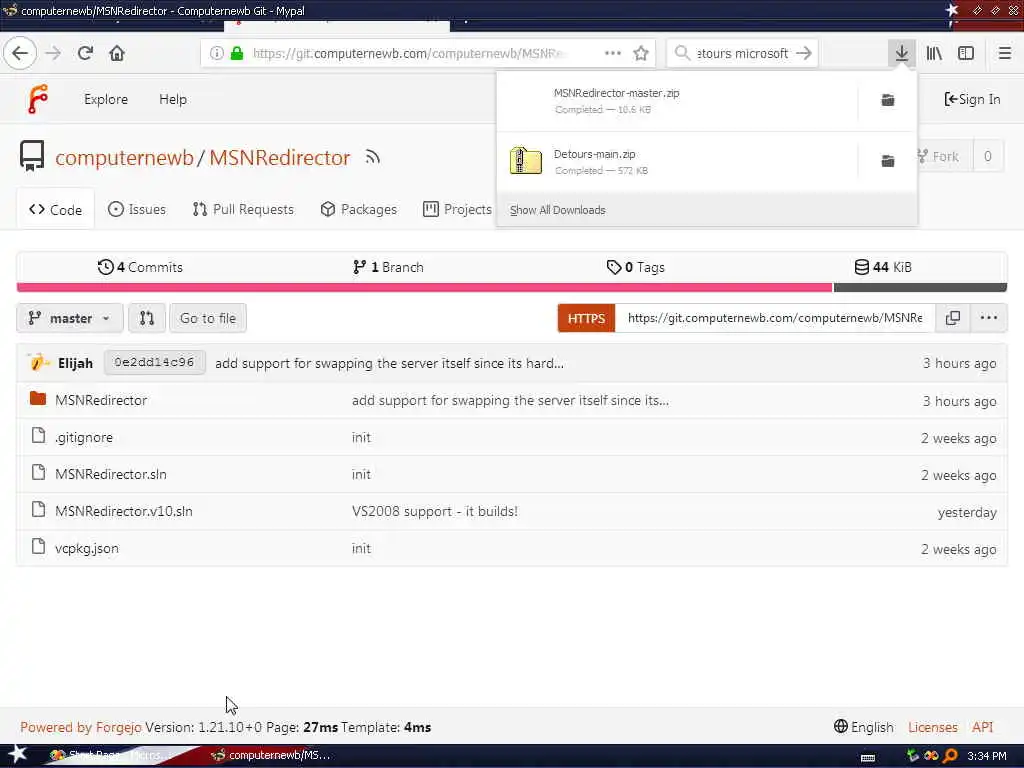
Task: Open the Pull Requests tab
Action: tap(243, 209)
